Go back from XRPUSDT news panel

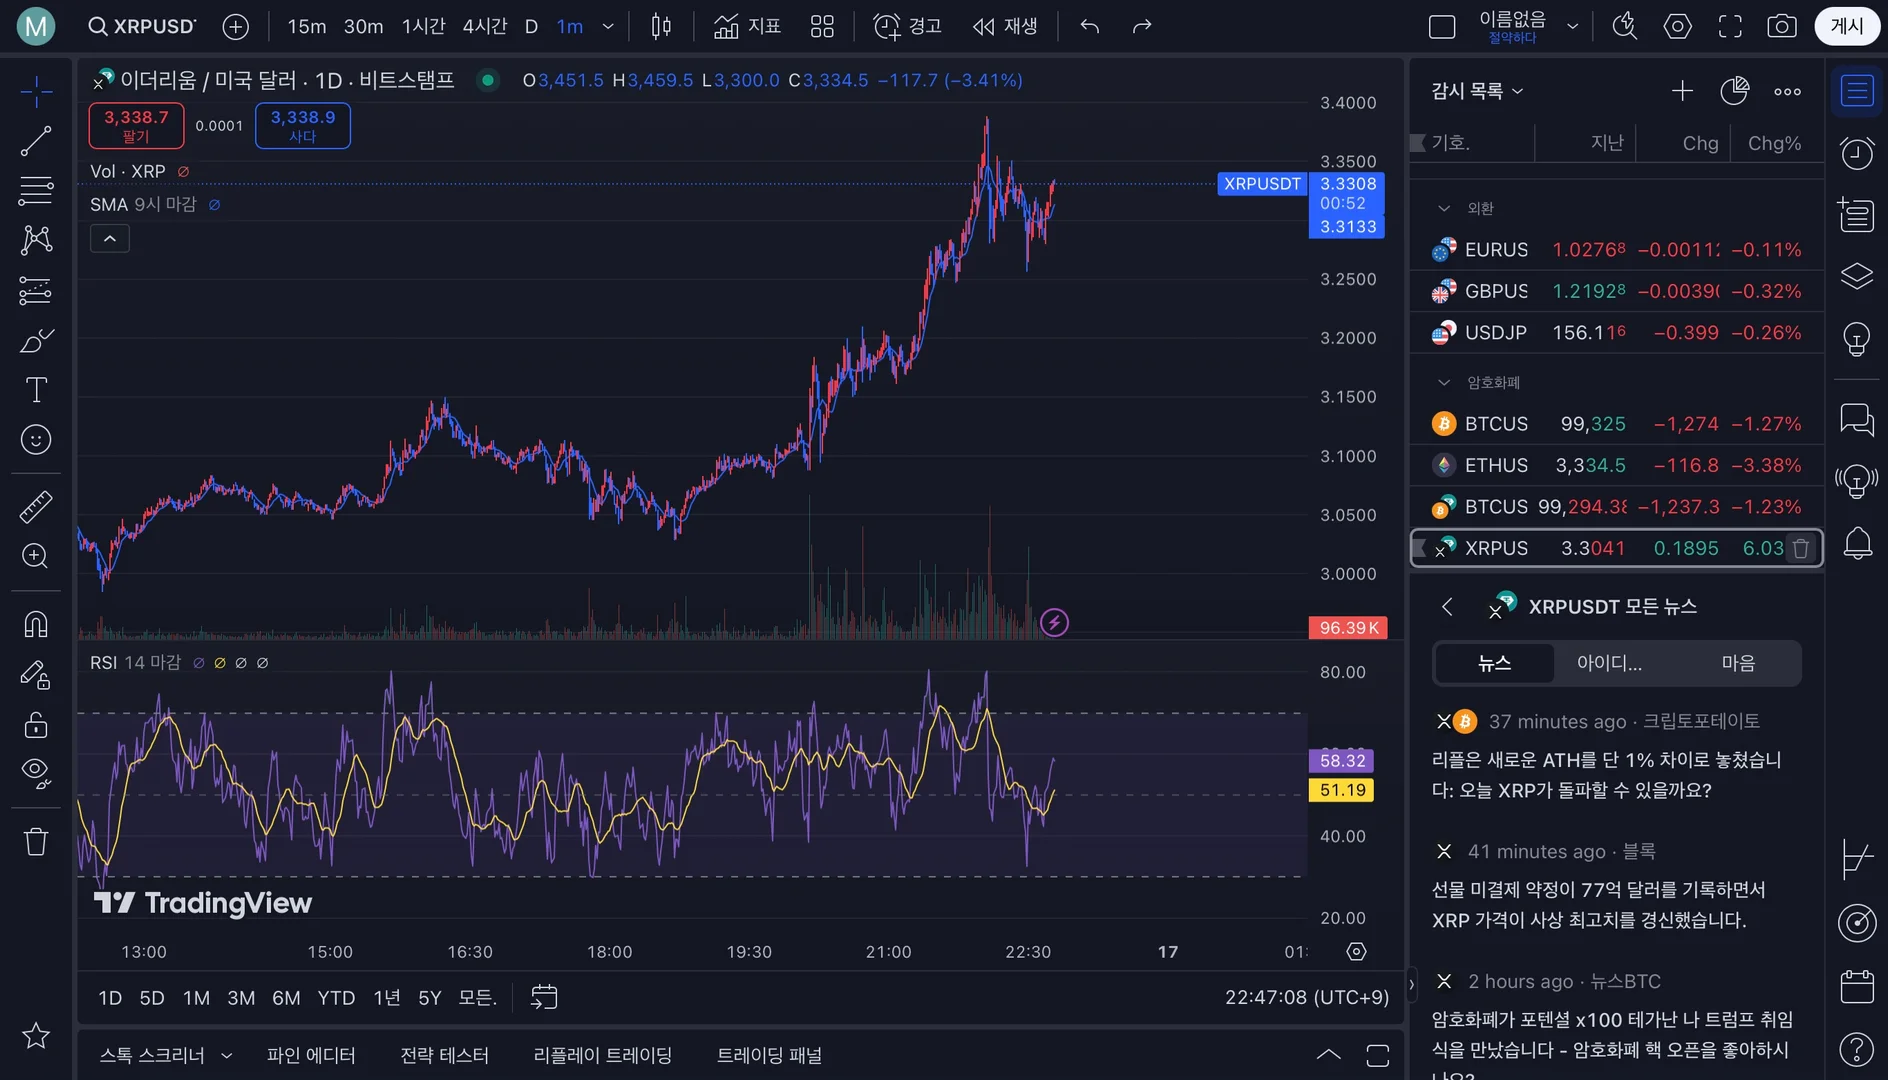pyautogui.click(x=1447, y=607)
